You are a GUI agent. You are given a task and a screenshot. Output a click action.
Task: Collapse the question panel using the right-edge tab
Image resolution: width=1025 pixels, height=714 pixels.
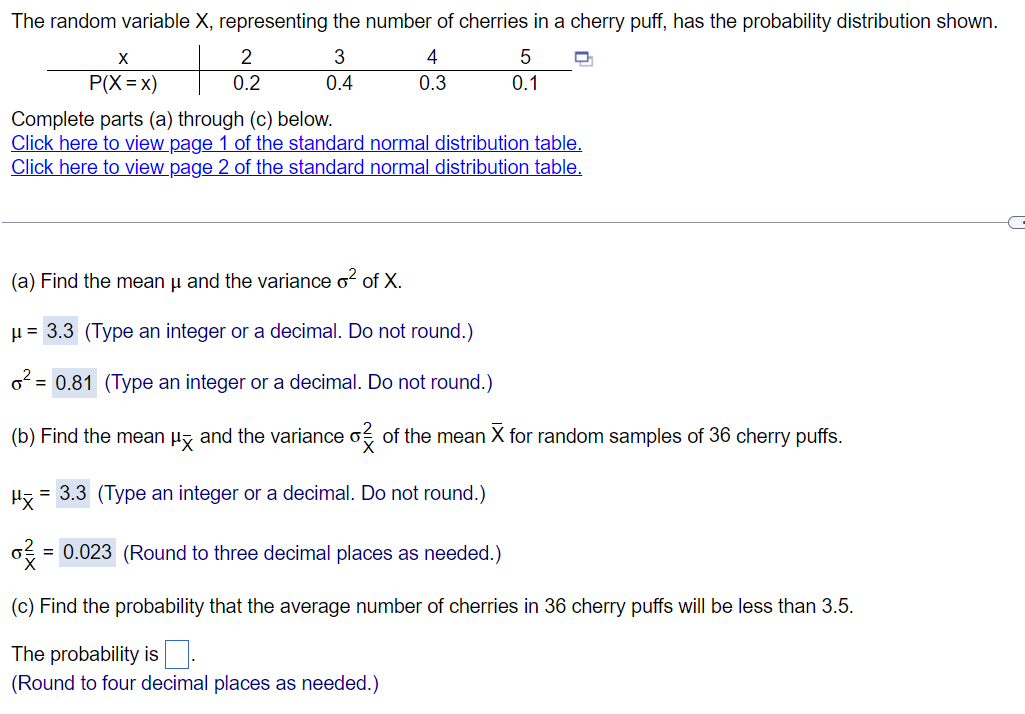pyautogui.click(x=1018, y=221)
